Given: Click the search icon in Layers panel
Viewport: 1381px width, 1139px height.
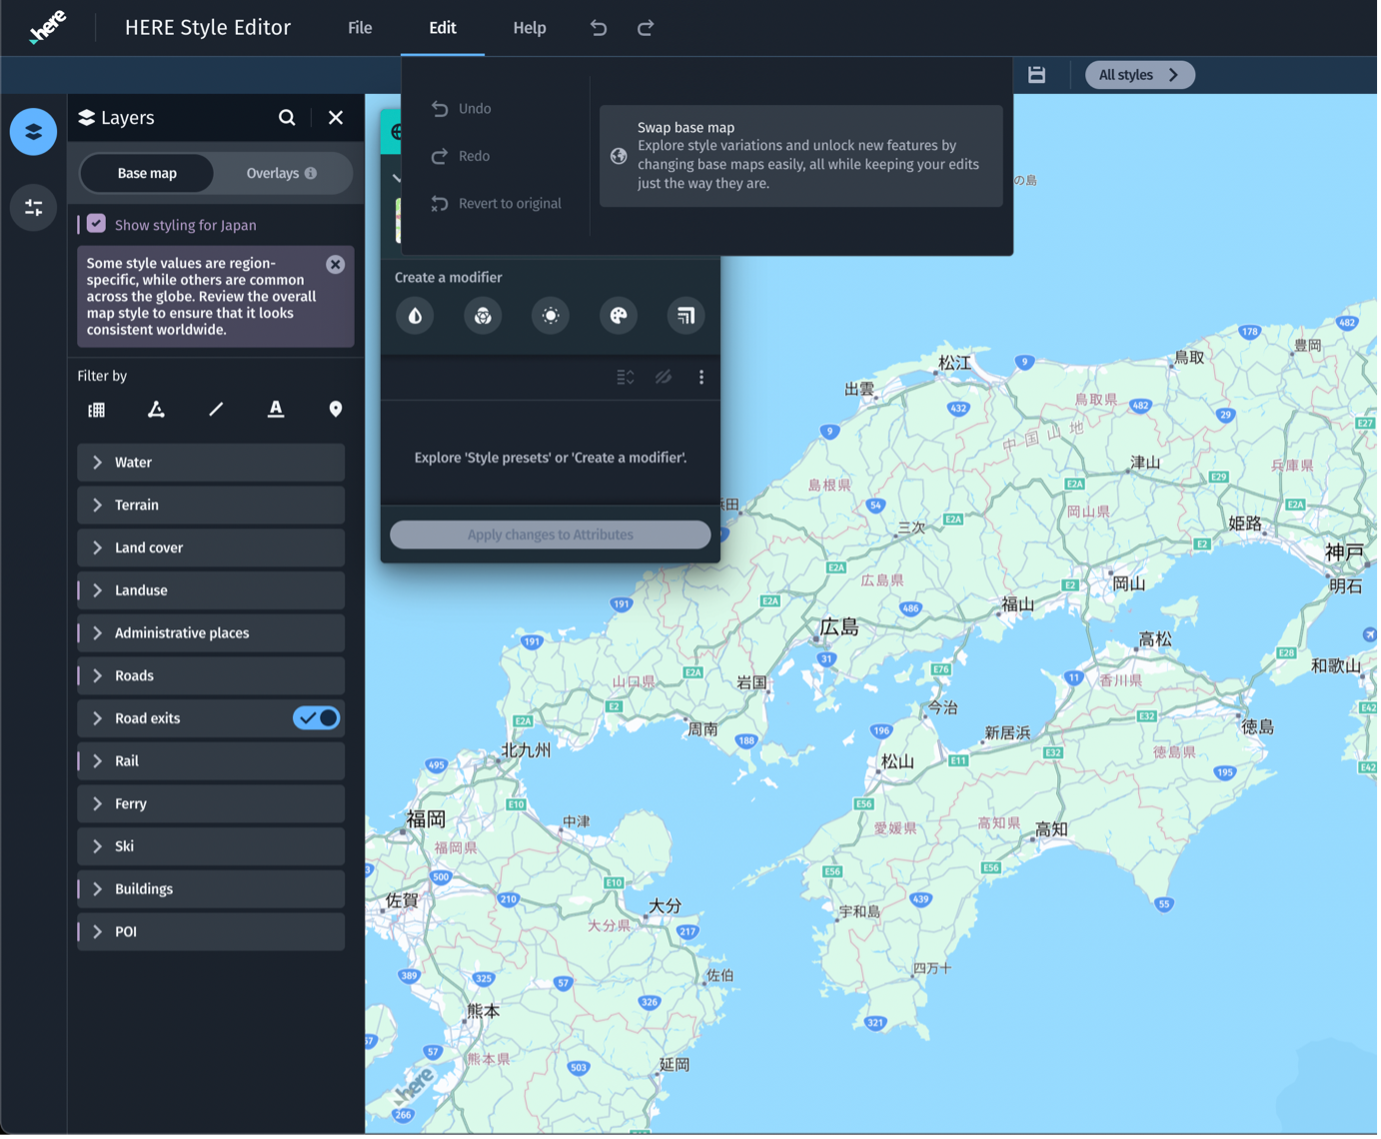Looking at the screenshot, I should point(287,118).
